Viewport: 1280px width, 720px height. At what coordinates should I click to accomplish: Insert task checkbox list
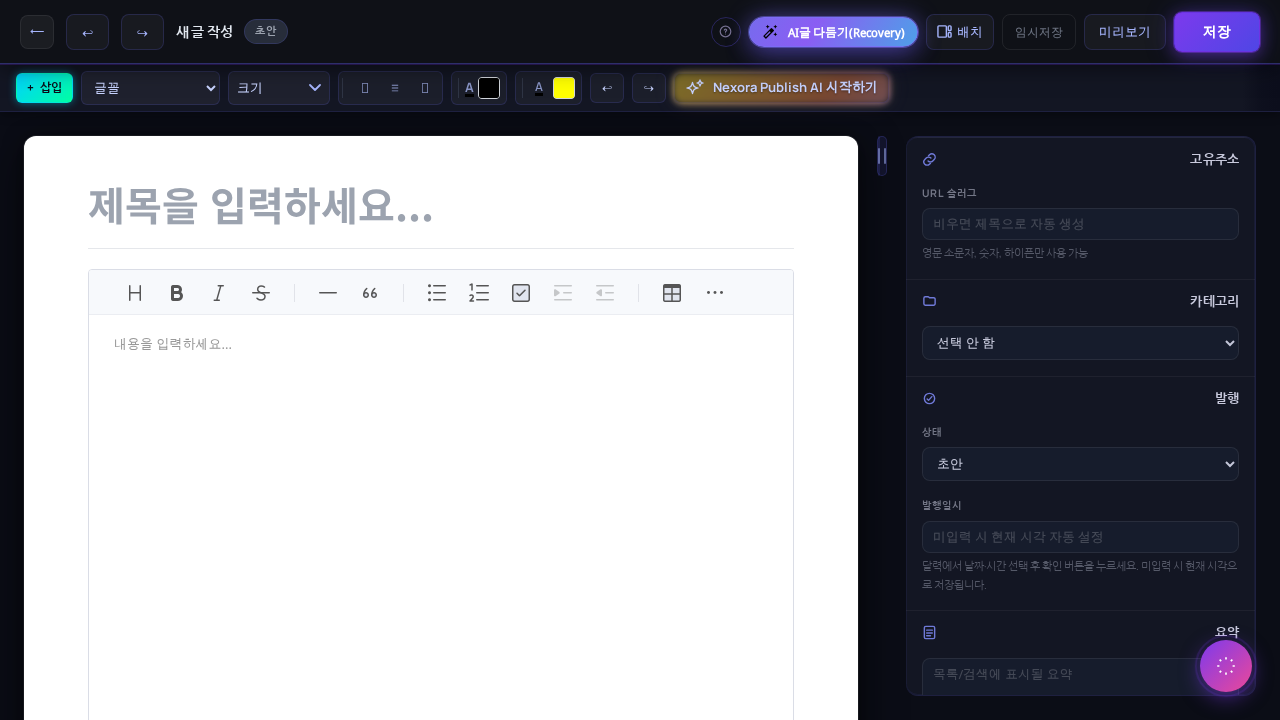pyautogui.click(x=521, y=293)
